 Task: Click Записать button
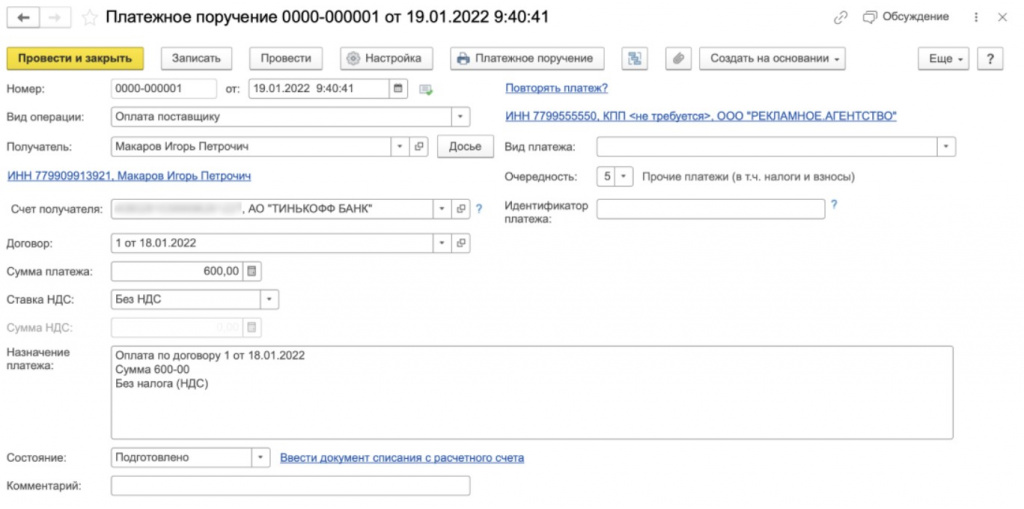tap(197, 58)
